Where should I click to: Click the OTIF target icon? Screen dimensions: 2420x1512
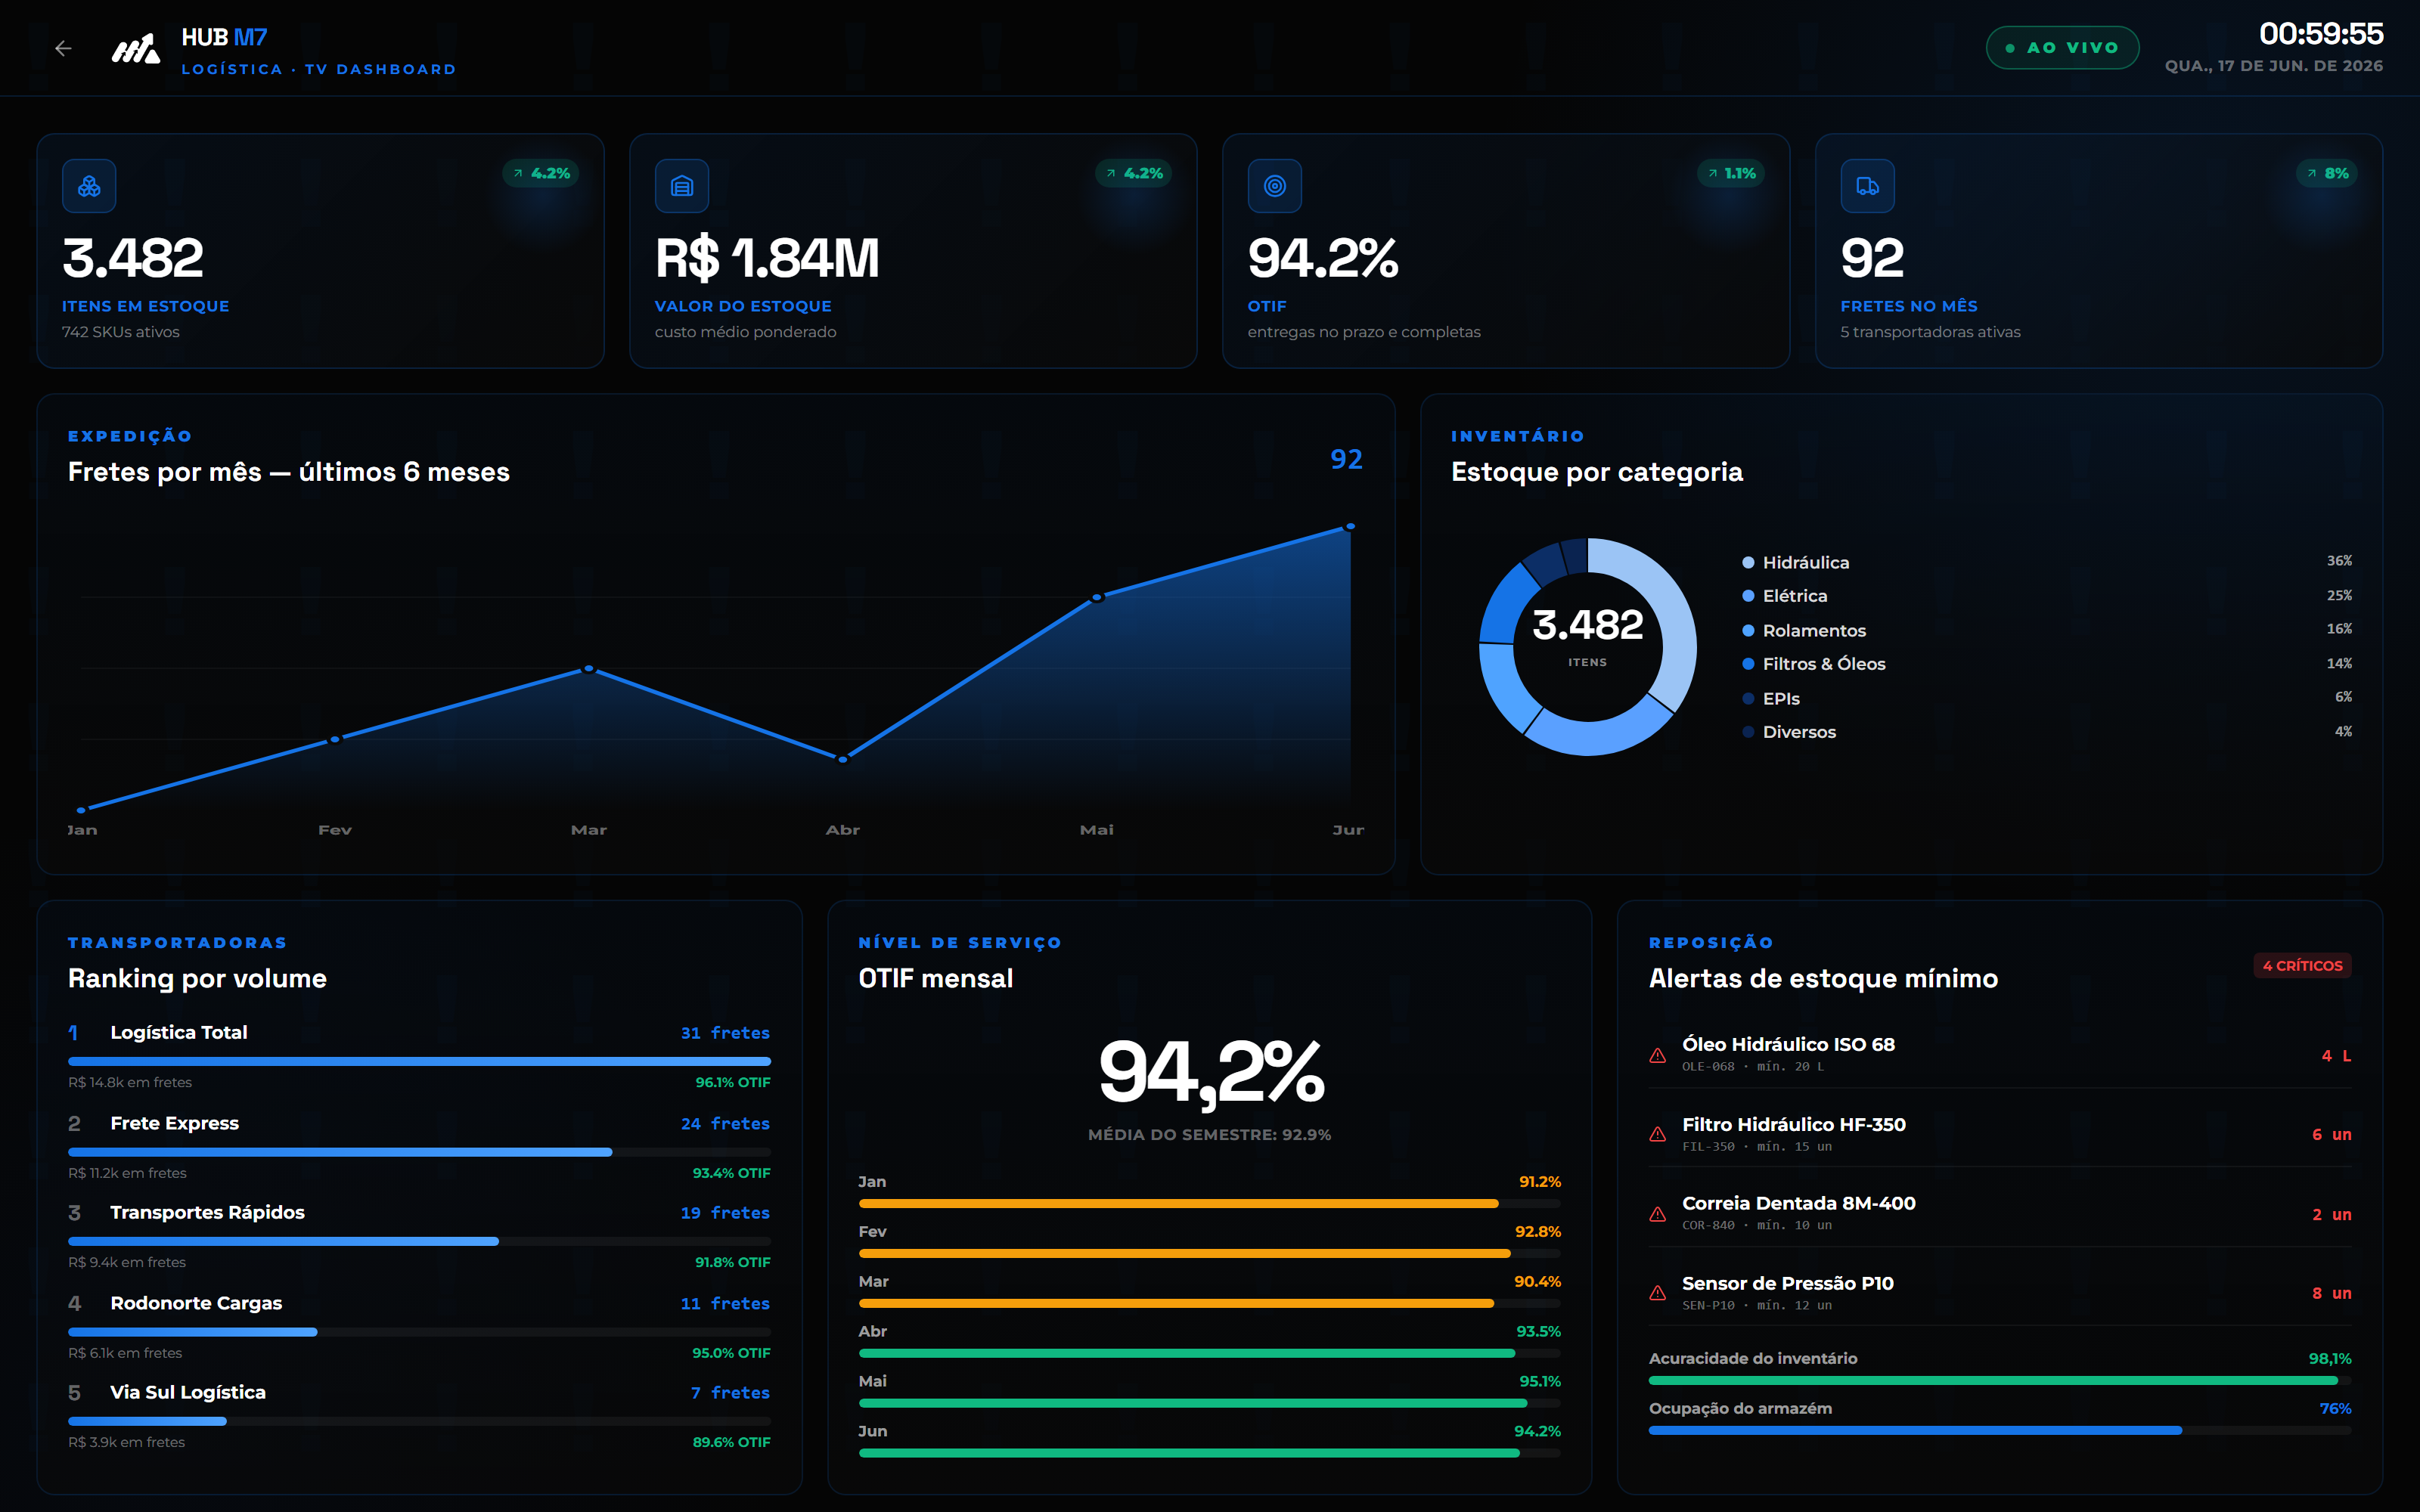pyautogui.click(x=1275, y=186)
